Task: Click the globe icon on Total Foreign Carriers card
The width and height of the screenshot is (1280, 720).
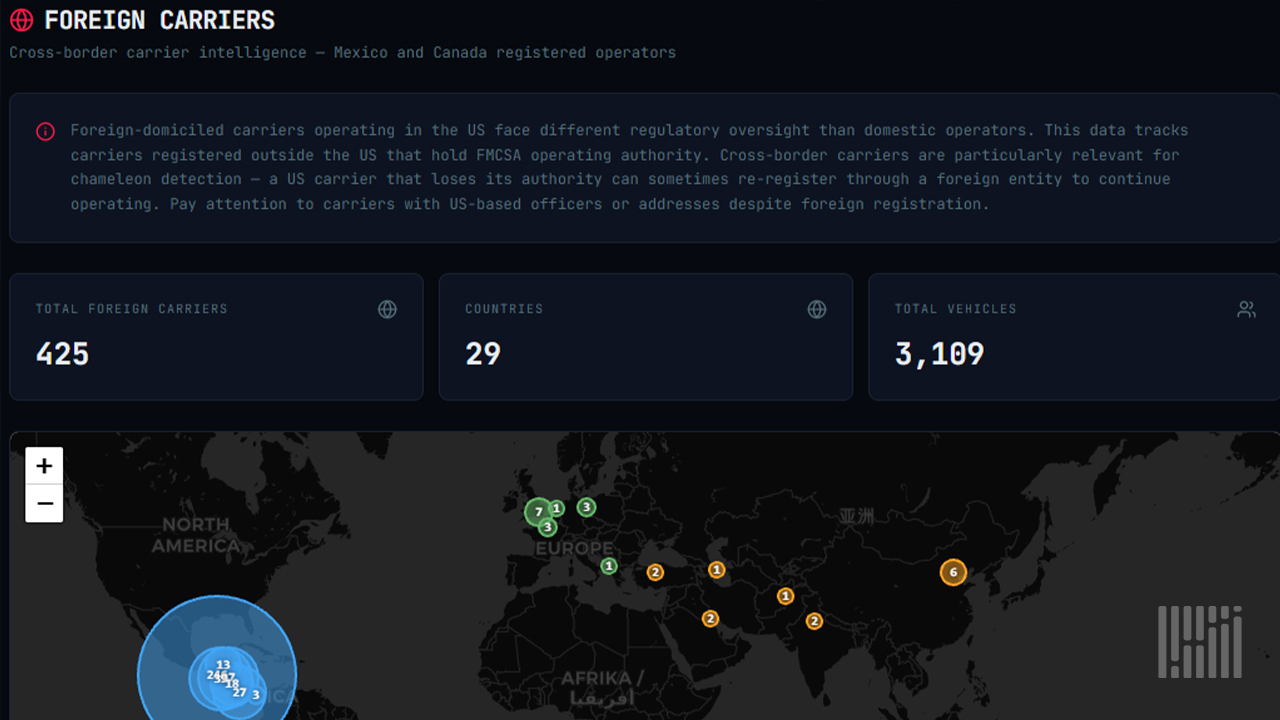Action: point(387,309)
